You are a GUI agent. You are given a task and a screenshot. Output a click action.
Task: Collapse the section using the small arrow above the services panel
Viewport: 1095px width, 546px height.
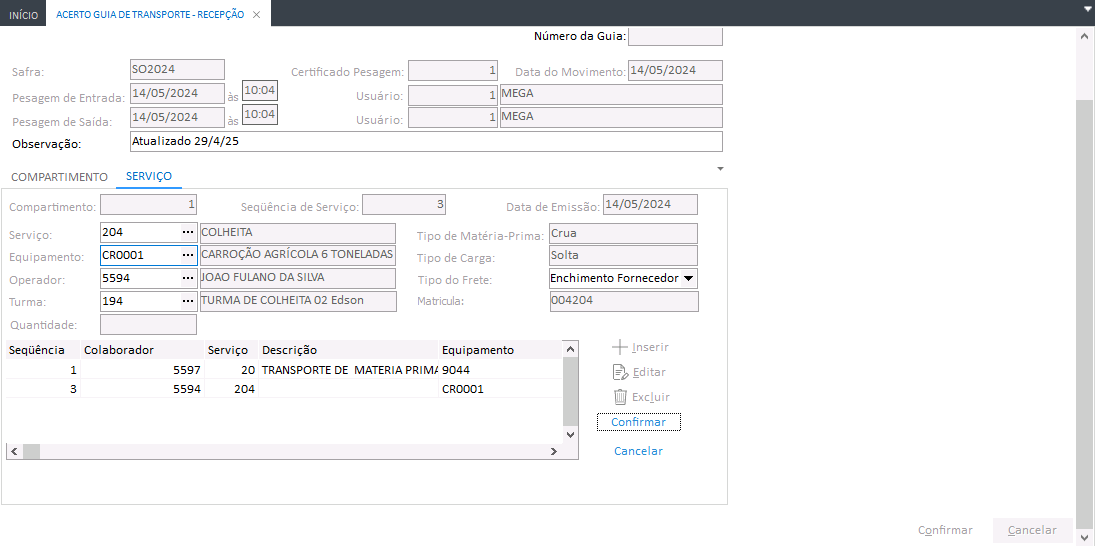721,169
